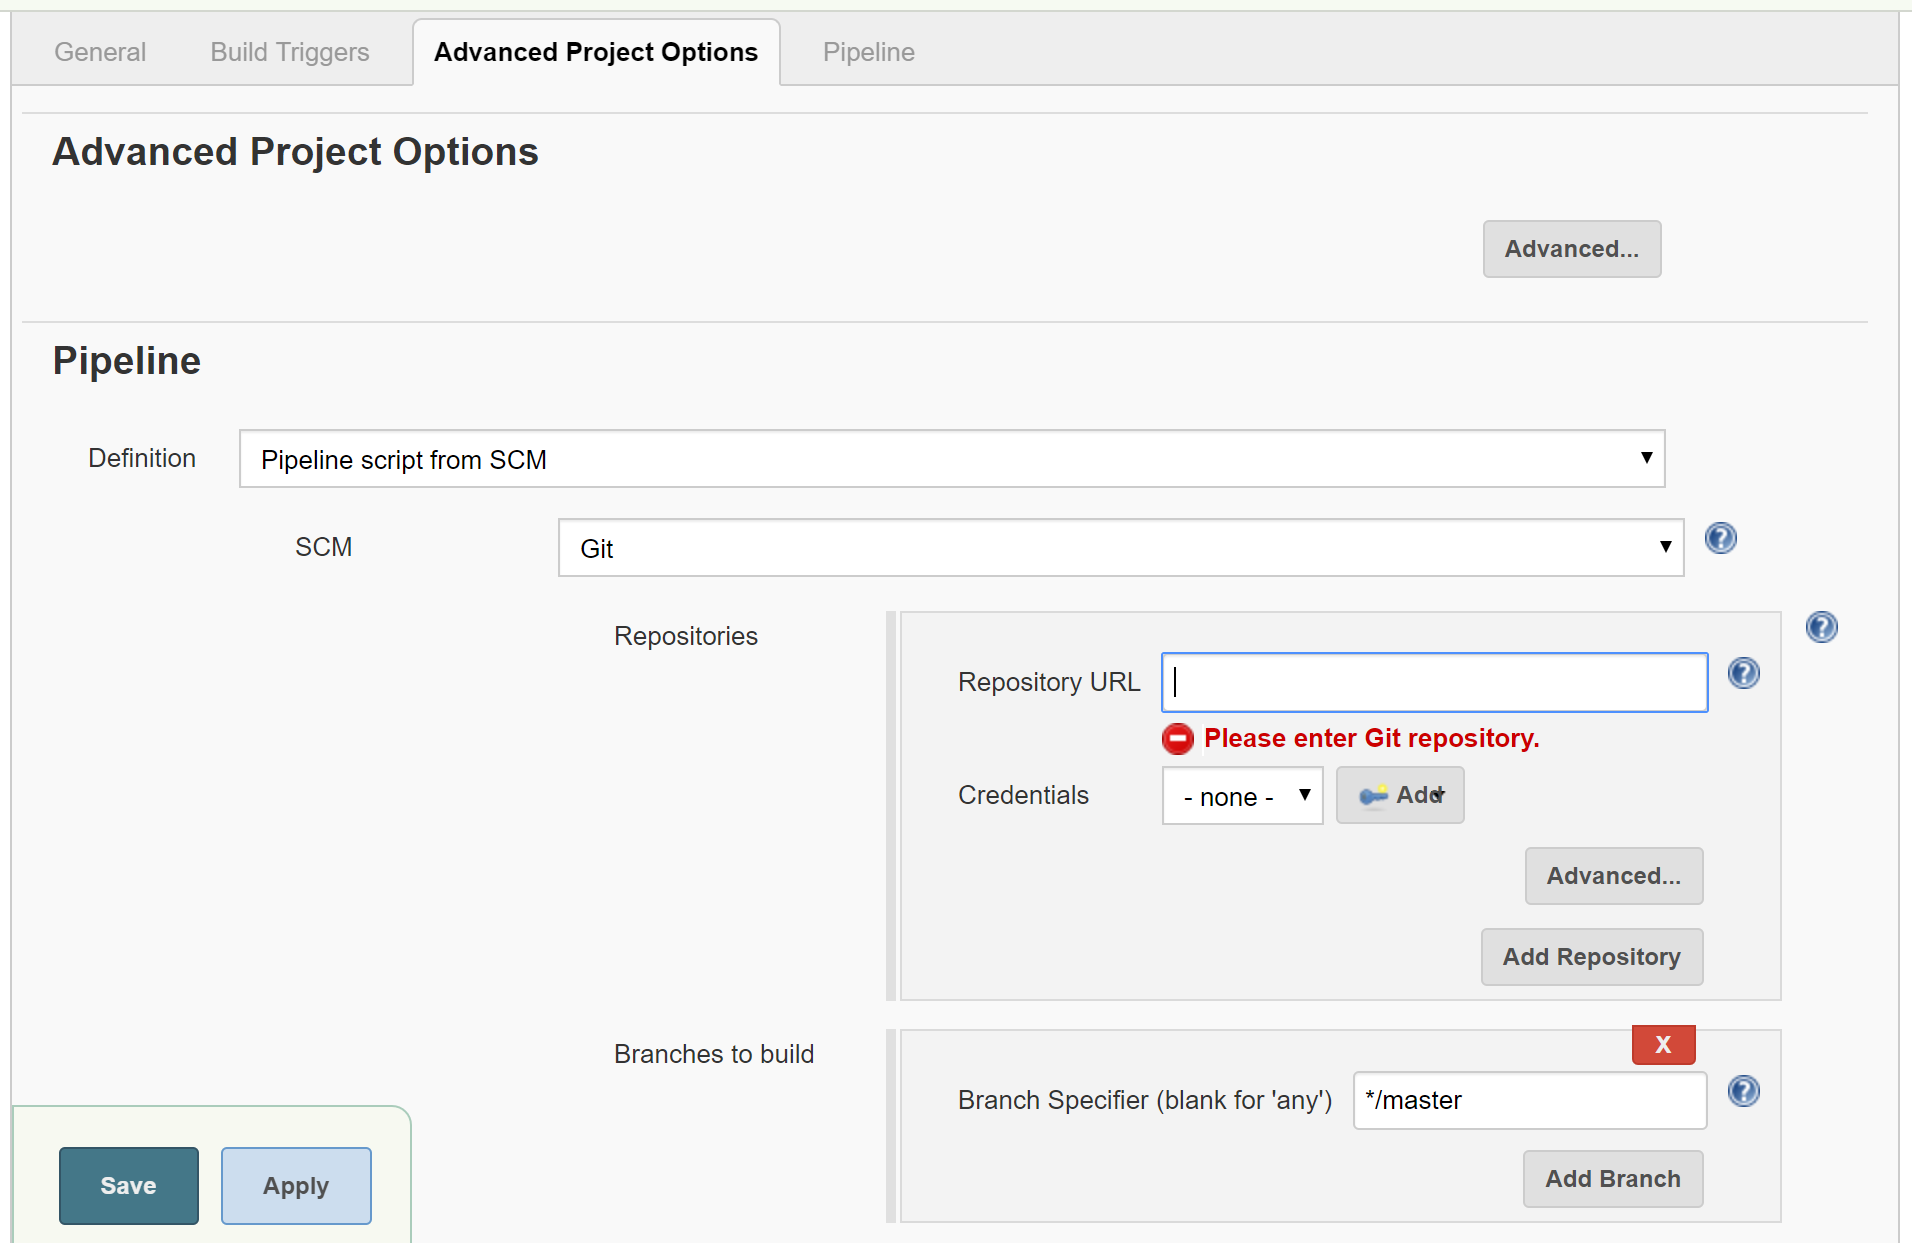Show help for Branch Specifier field
This screenshot has height=1243, width=1912.
tap(1743, 1091)
